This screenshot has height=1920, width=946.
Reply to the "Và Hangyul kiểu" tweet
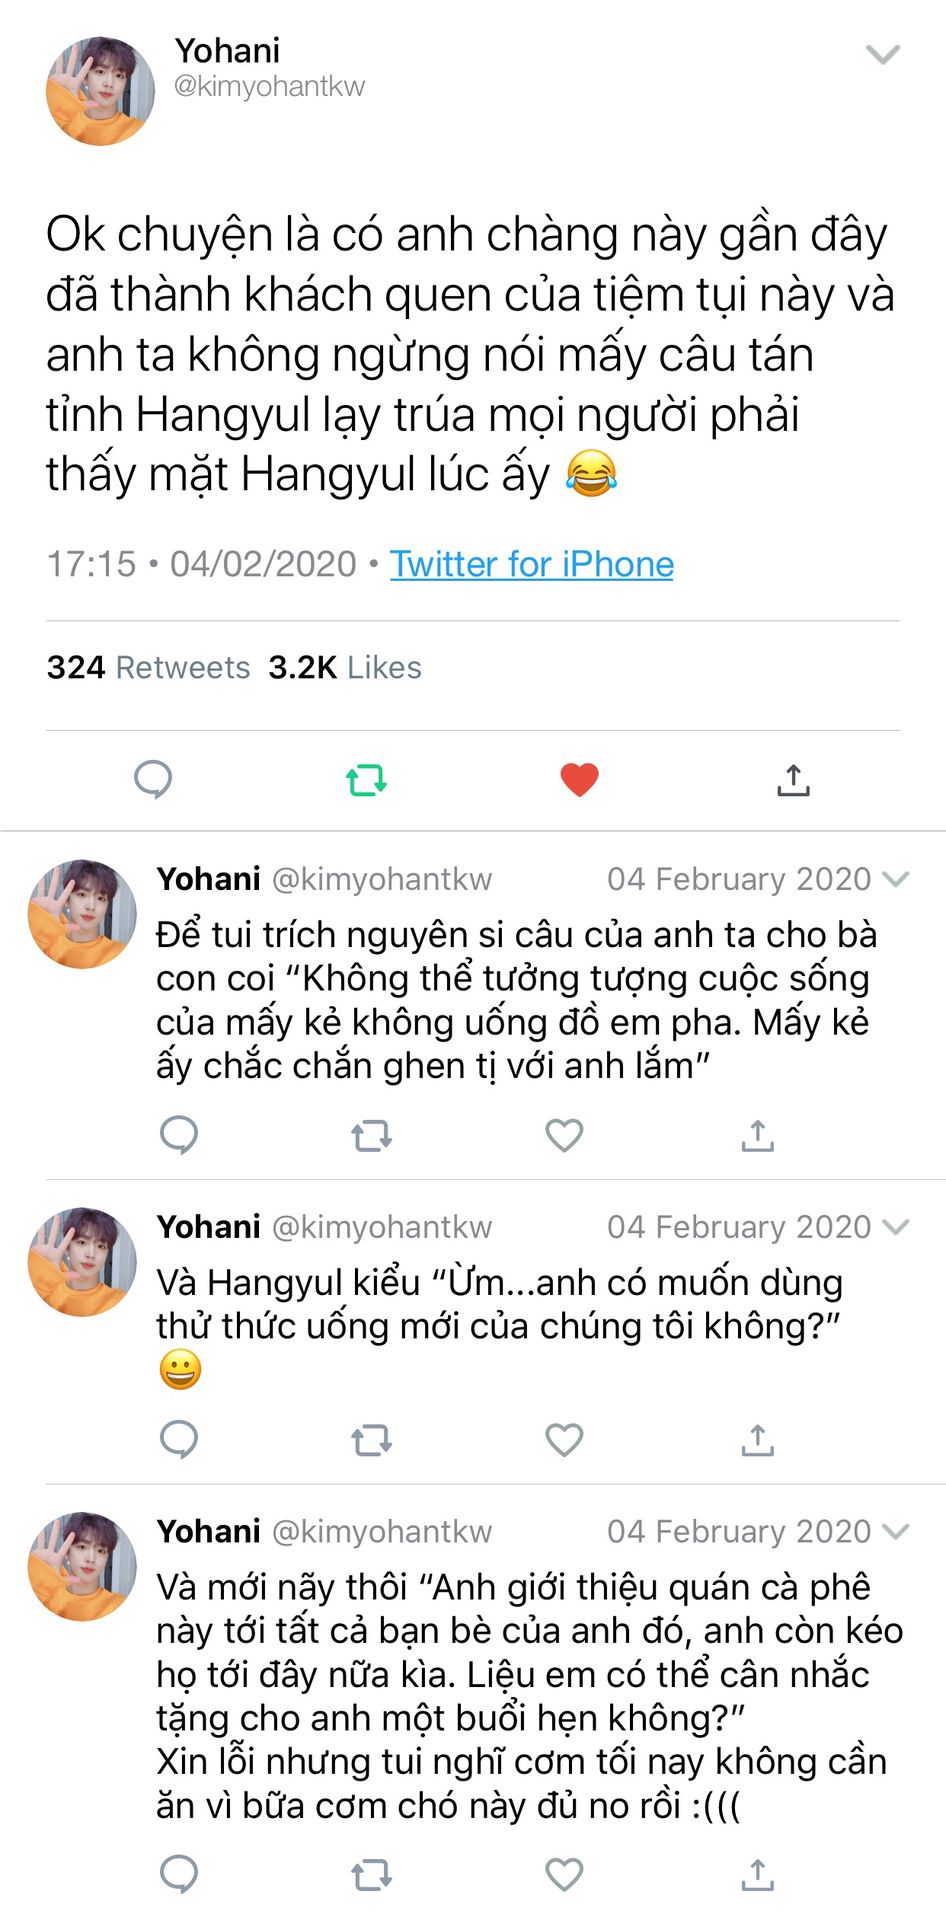tap(179, 1440)
